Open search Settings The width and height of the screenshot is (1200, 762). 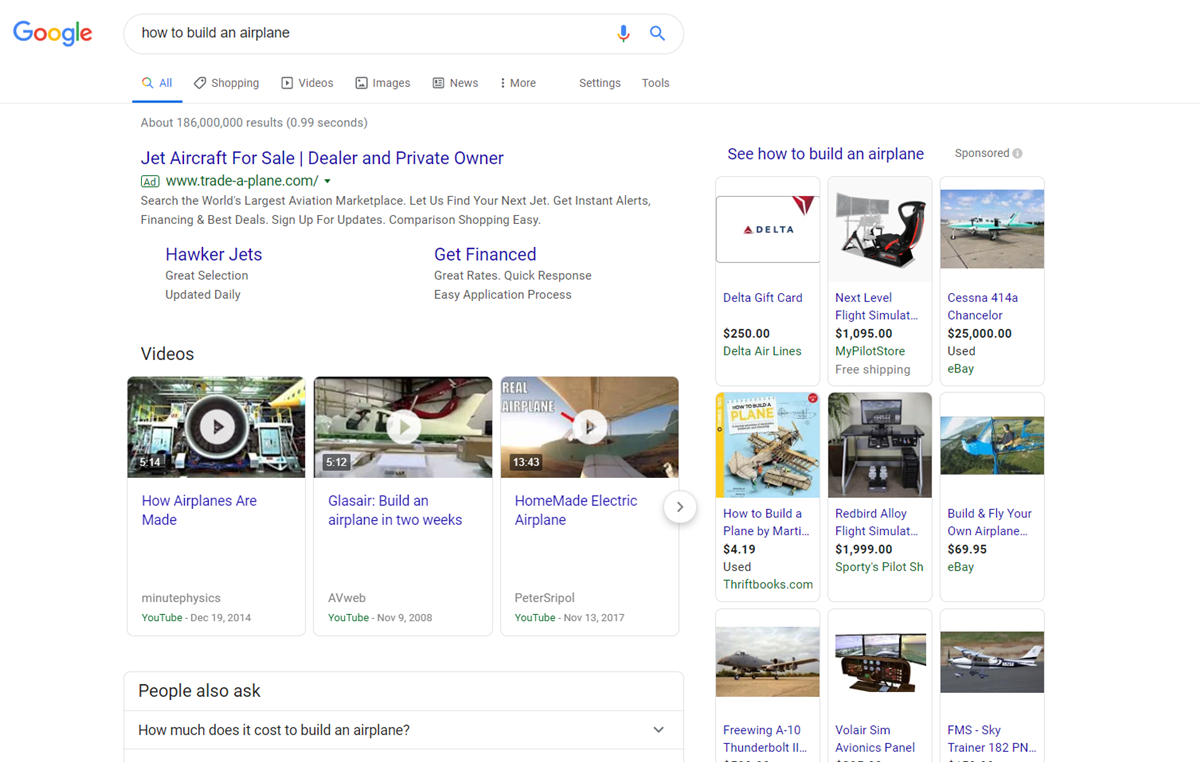pyautogui.click(x=600, y=83)
